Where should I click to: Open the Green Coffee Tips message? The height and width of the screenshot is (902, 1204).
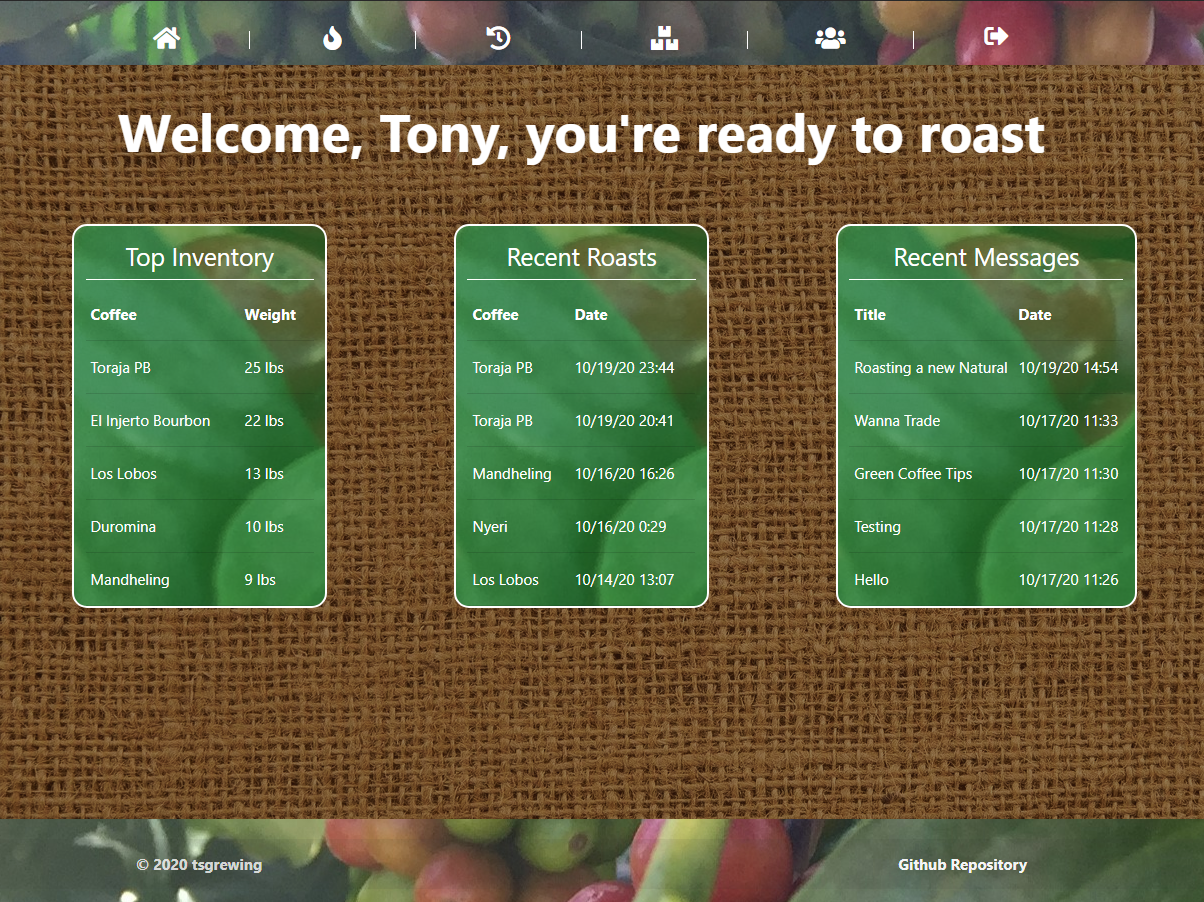[x=913, y=474]
